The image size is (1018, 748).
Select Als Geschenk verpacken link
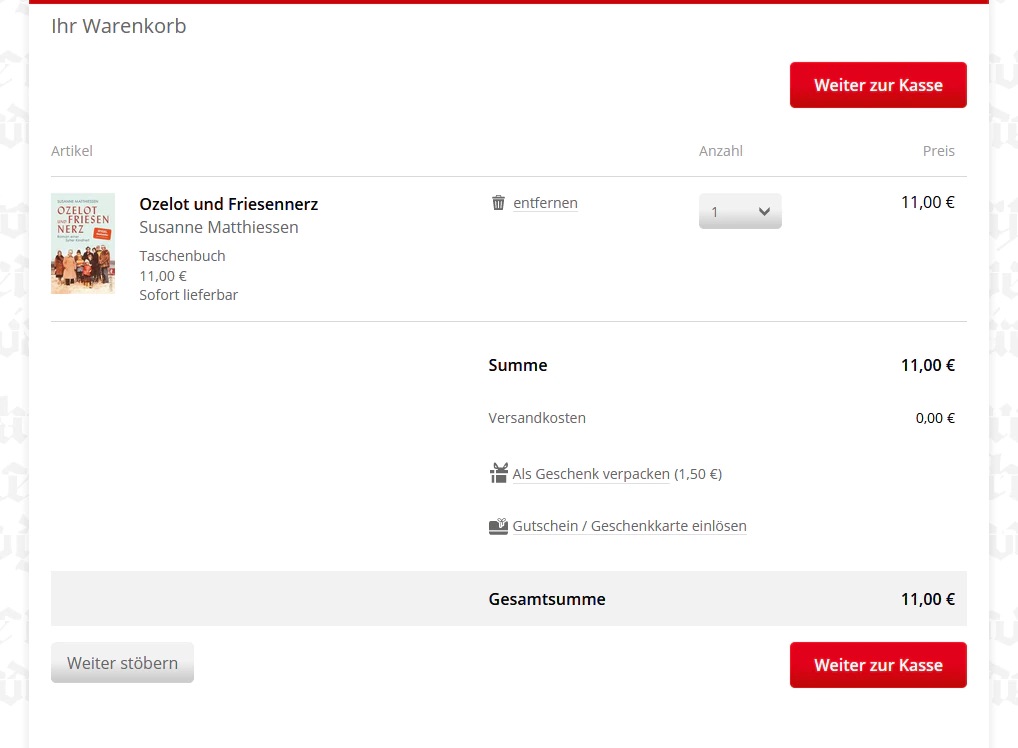coord(590,474)
